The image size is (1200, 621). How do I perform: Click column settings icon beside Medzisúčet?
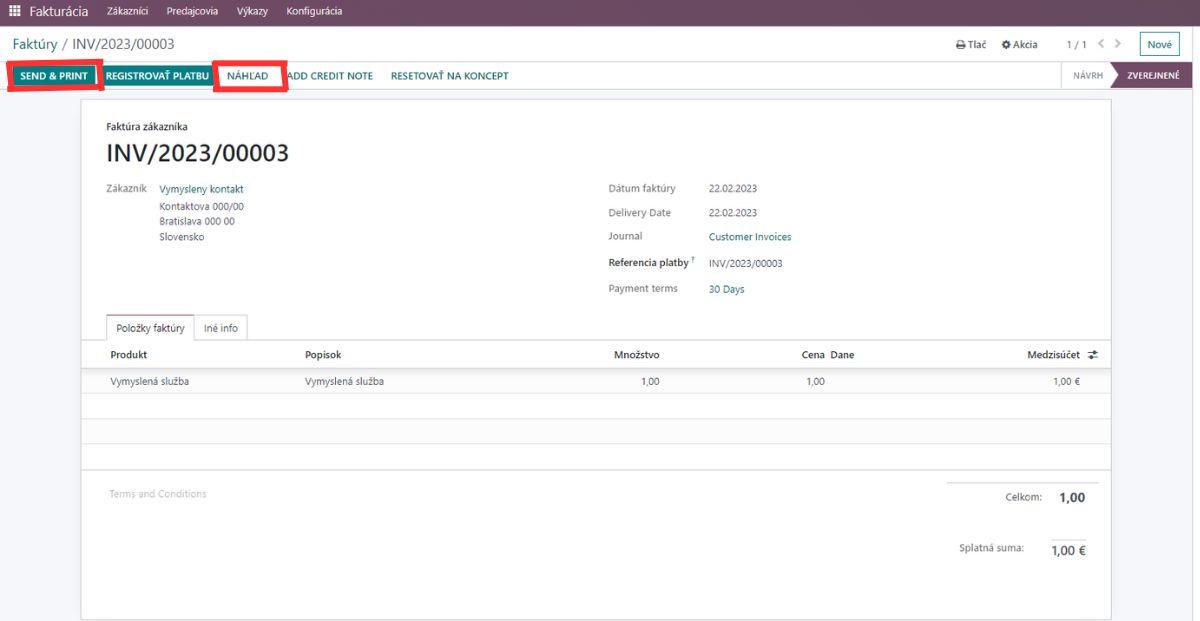(1093, 355)
